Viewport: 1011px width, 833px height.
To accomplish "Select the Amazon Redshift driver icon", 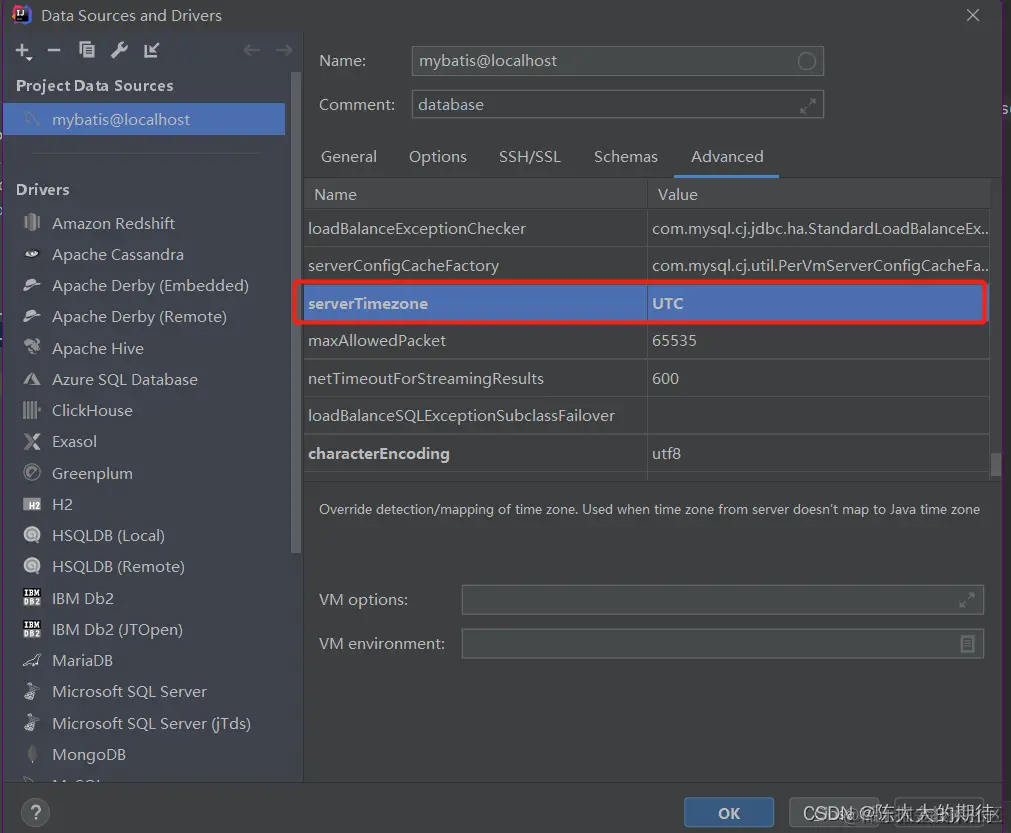I will click(32, 223).
